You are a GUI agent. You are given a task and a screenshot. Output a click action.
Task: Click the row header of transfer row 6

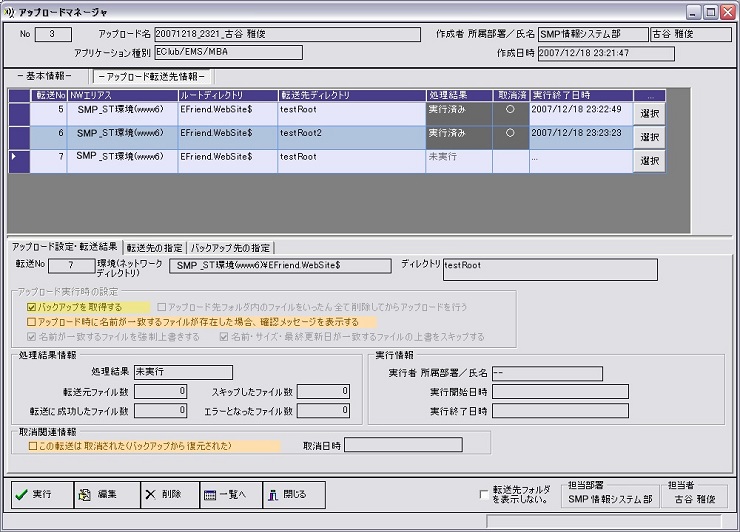pyautogui.click(x=19, y=137)
